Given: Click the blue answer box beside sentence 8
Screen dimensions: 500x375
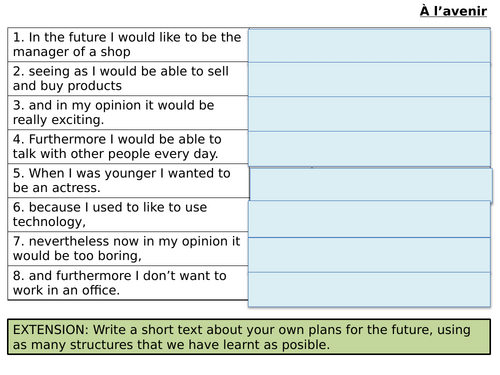Looking at the screenshot, I should pos(369,290).
